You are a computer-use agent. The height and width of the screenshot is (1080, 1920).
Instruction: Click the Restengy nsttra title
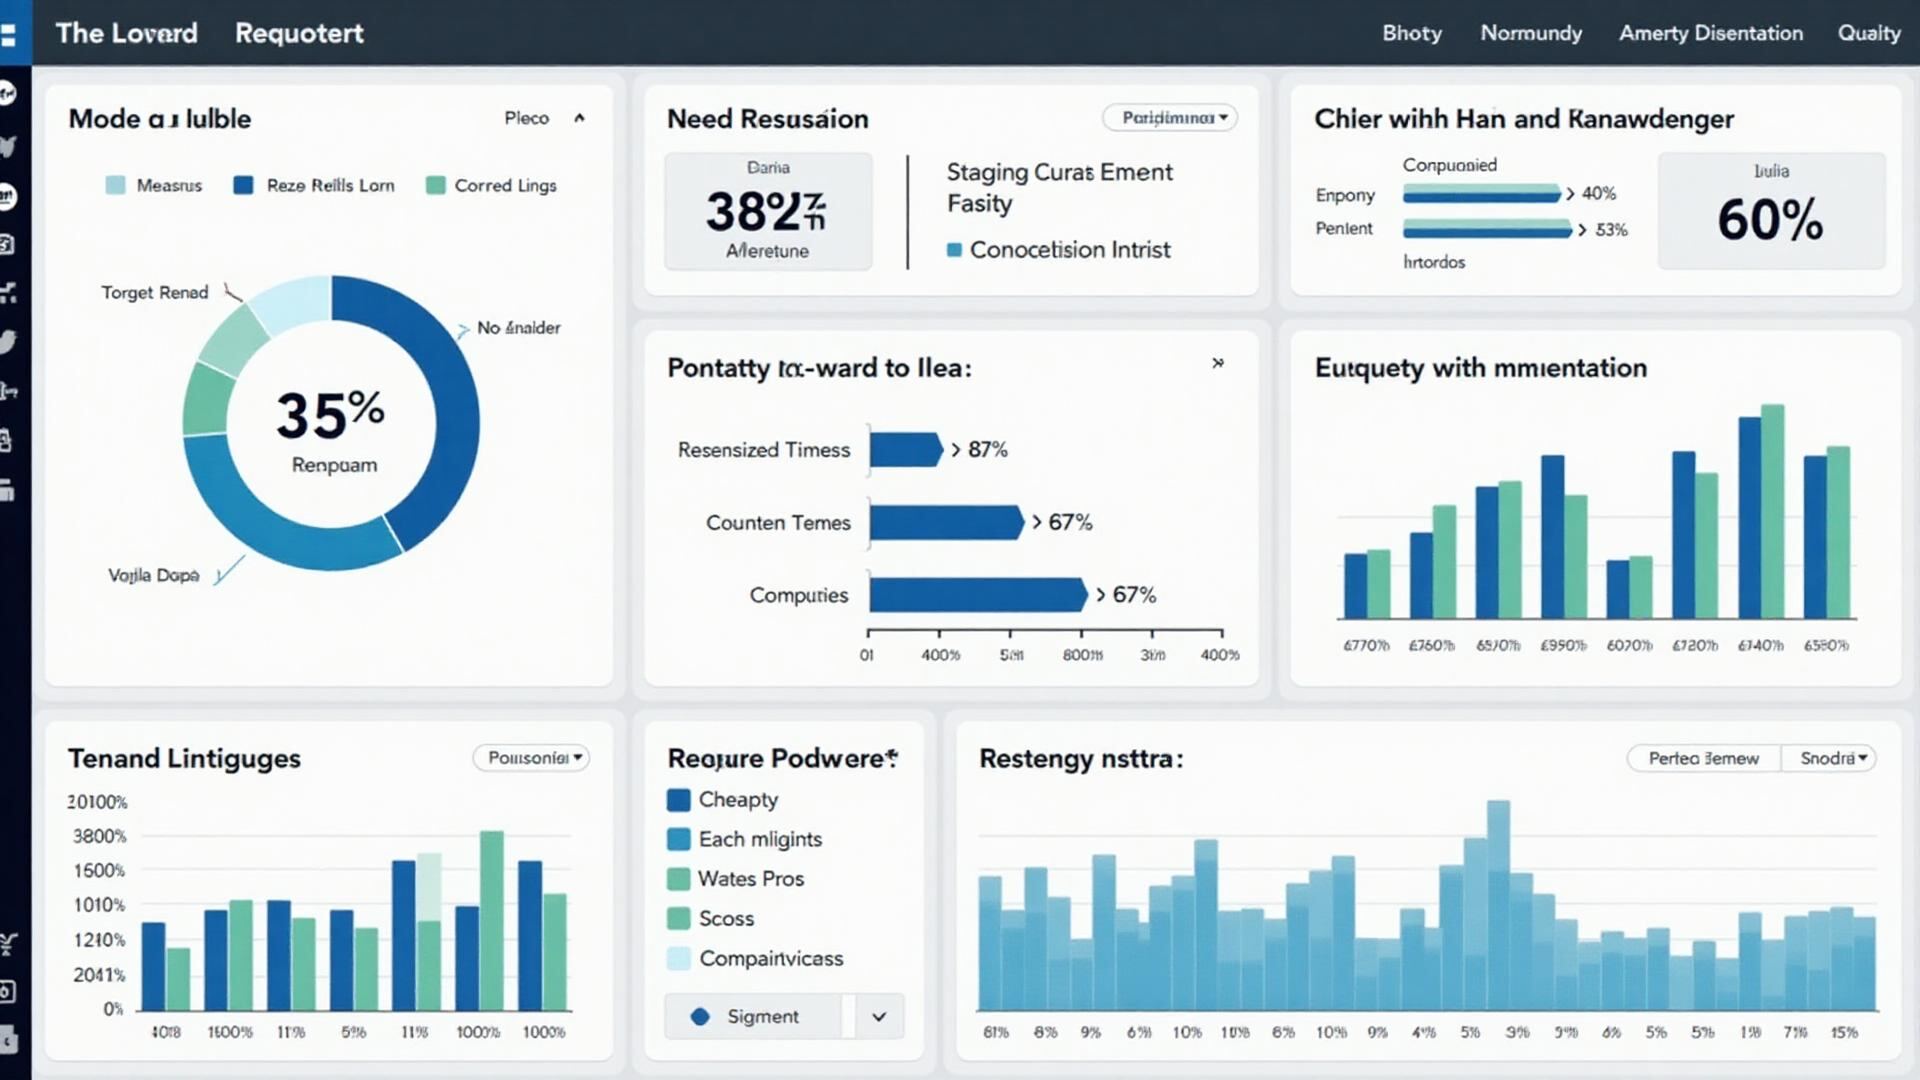(1081, 758)
